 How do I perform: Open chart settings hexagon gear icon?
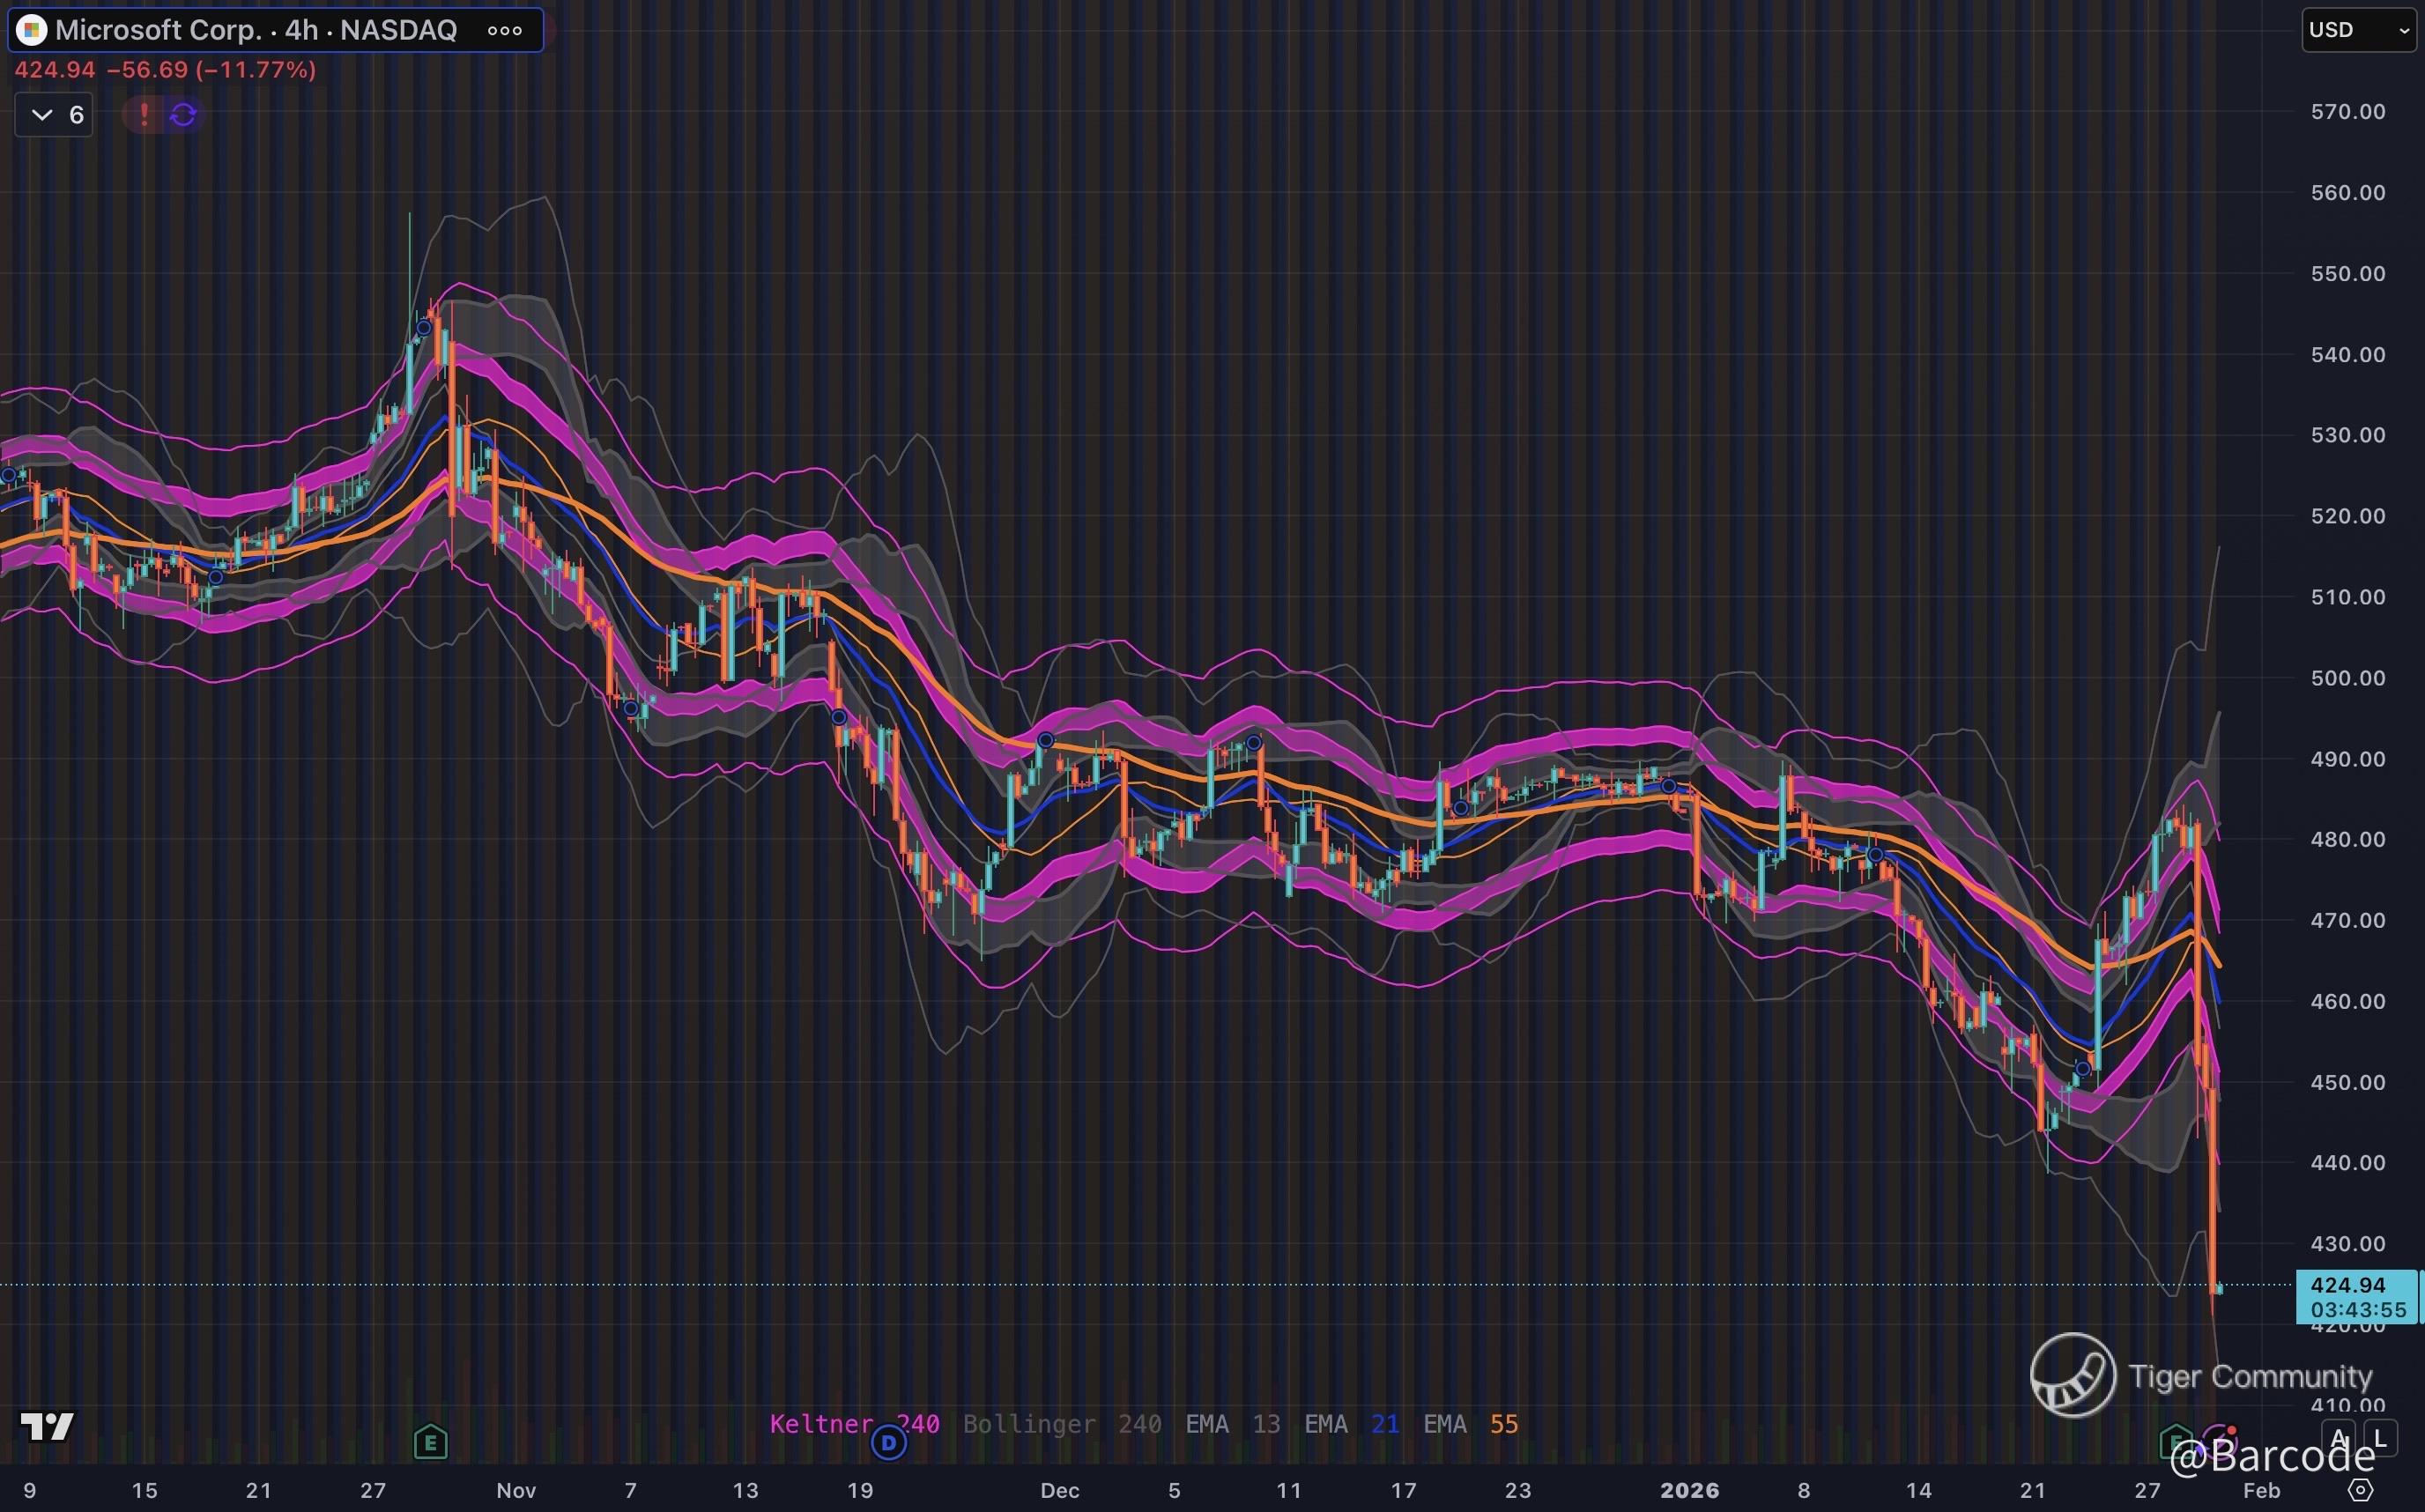pos(2359,1490)
